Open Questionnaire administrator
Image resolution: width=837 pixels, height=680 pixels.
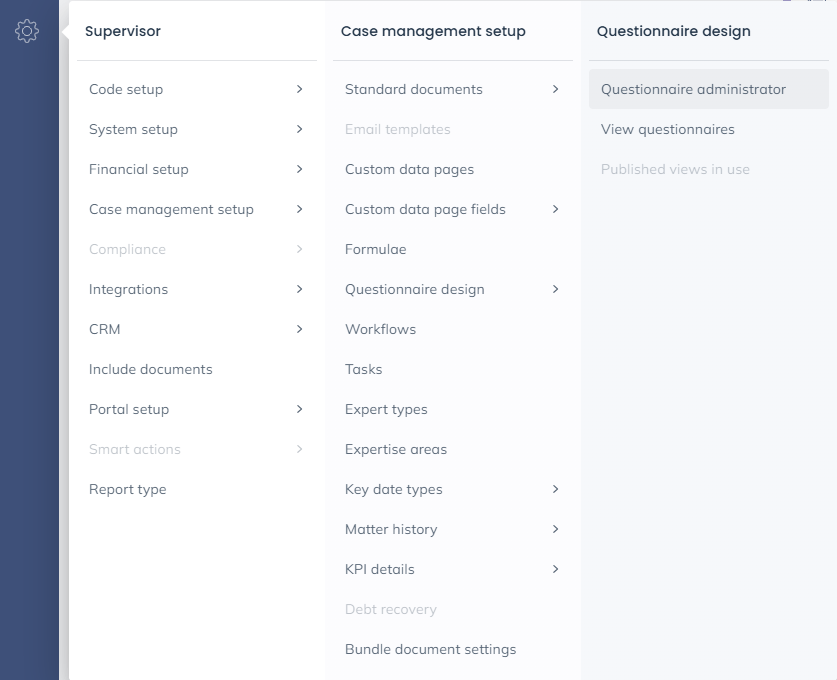tap(693, 89)
